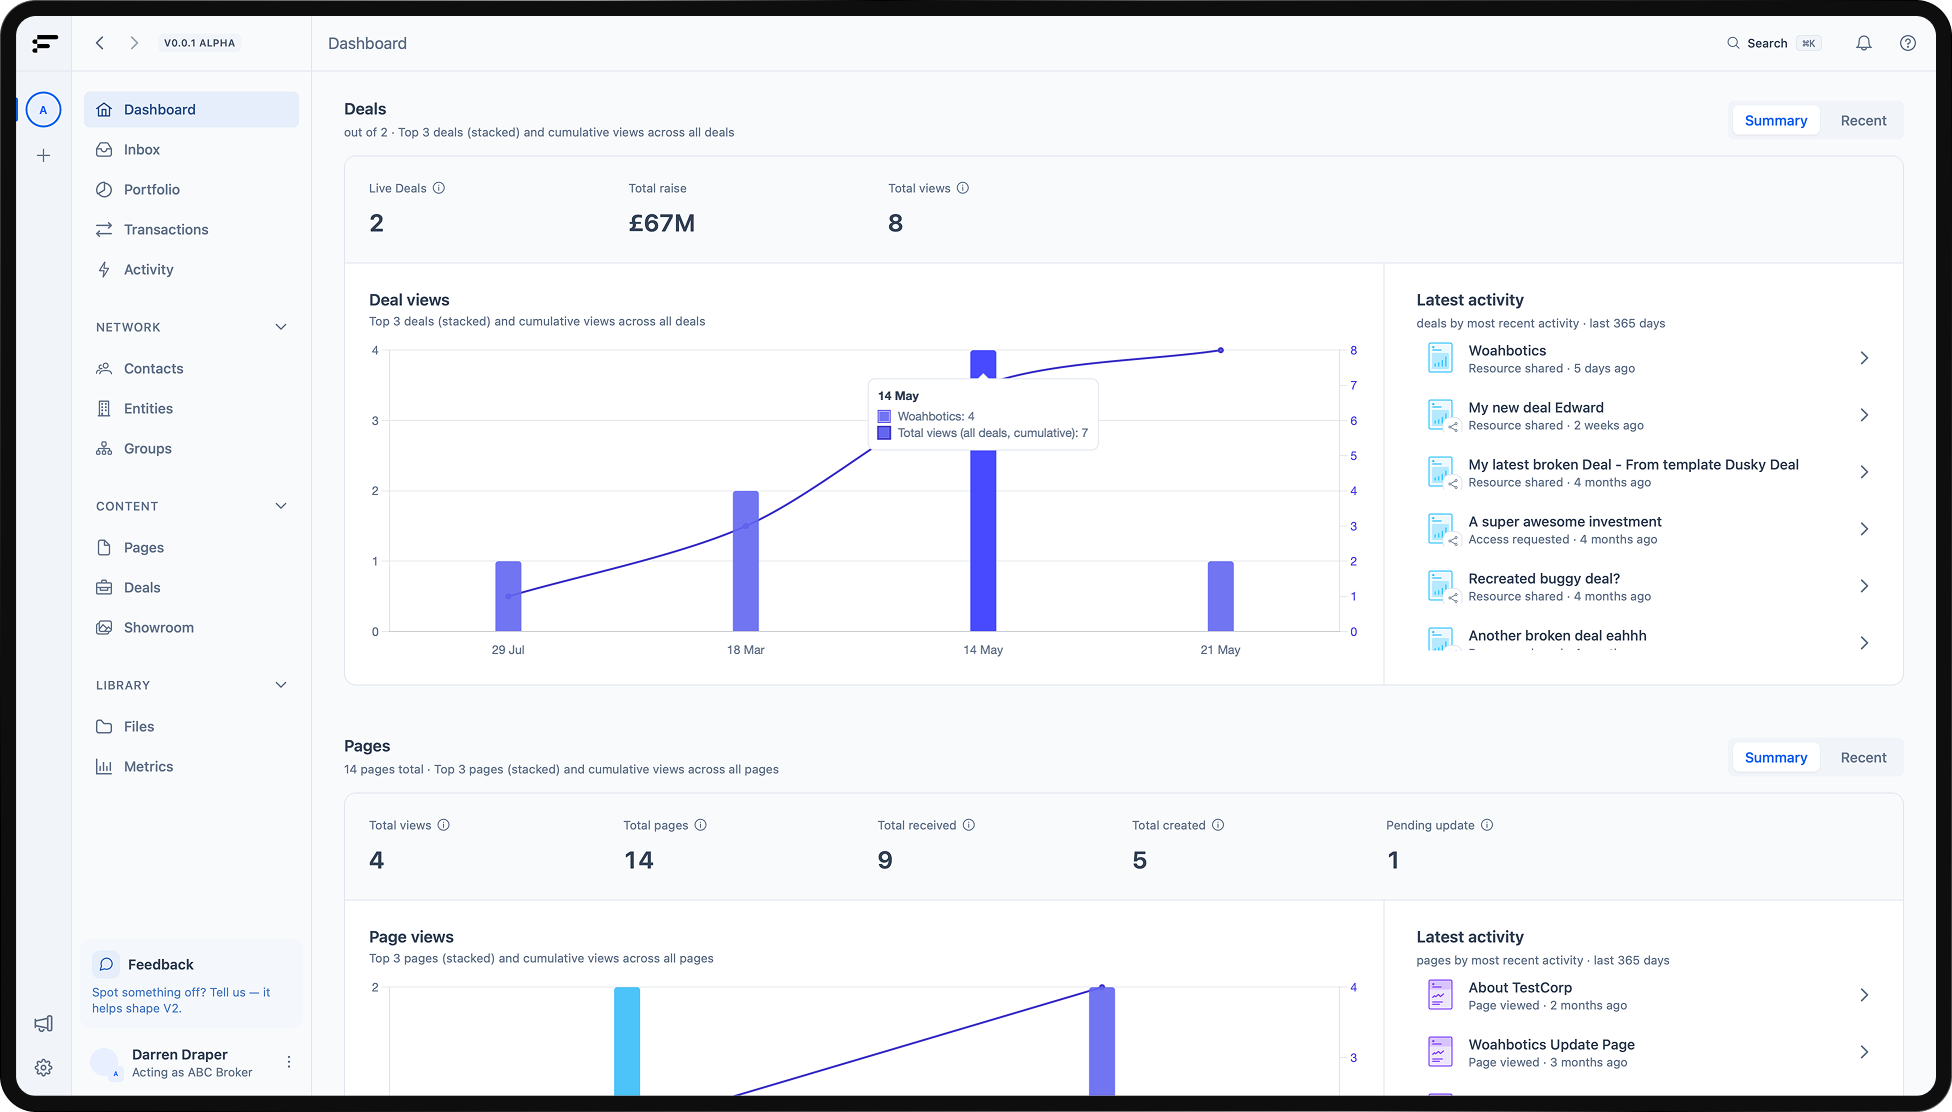Add a new workspace with plus icon
This screenshot has width=1952, height=1112.
pos(43,155)
